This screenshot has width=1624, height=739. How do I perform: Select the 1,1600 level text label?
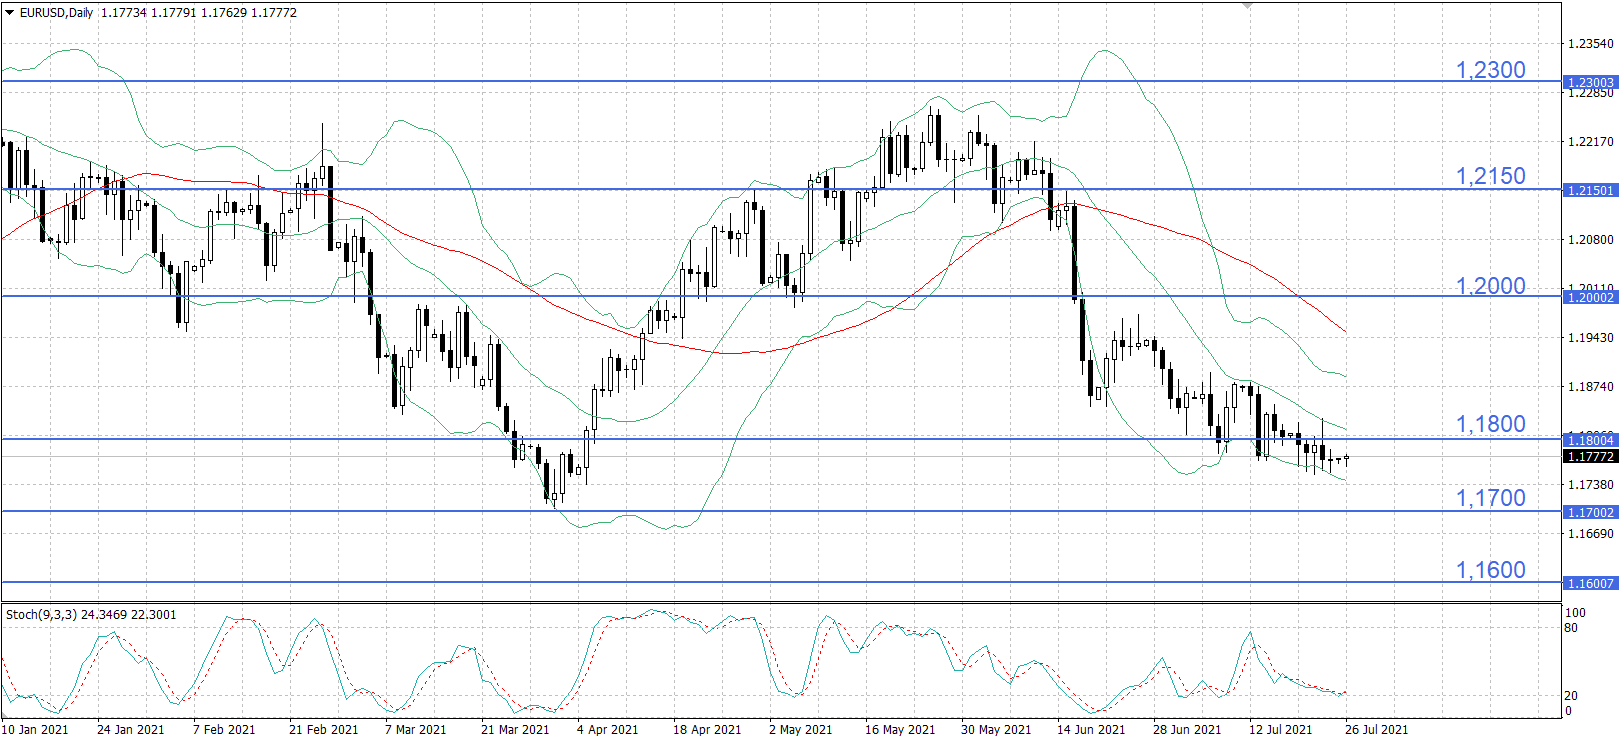[1490, 570]
